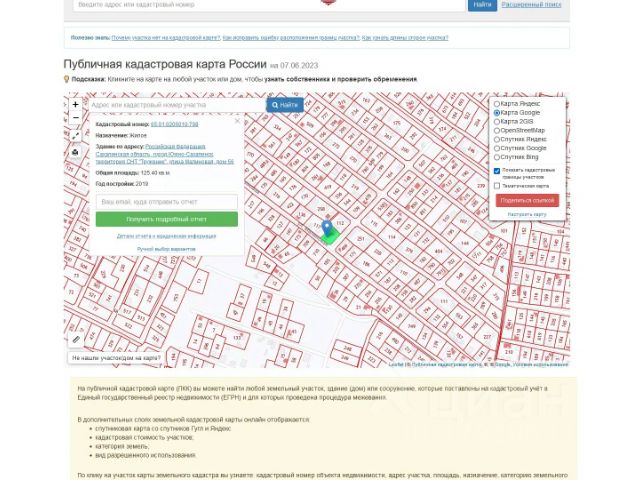The image size is (640, 480).
Task: Activate the ruler measurement tool
Action: 76,339
